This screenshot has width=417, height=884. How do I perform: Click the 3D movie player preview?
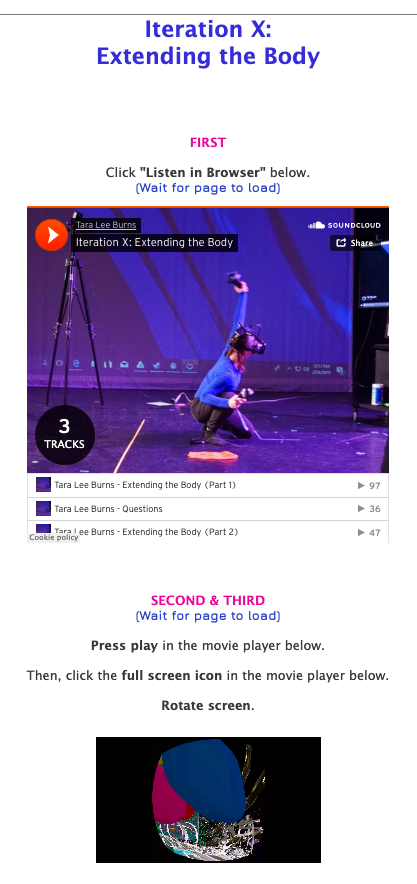point(208,799)
